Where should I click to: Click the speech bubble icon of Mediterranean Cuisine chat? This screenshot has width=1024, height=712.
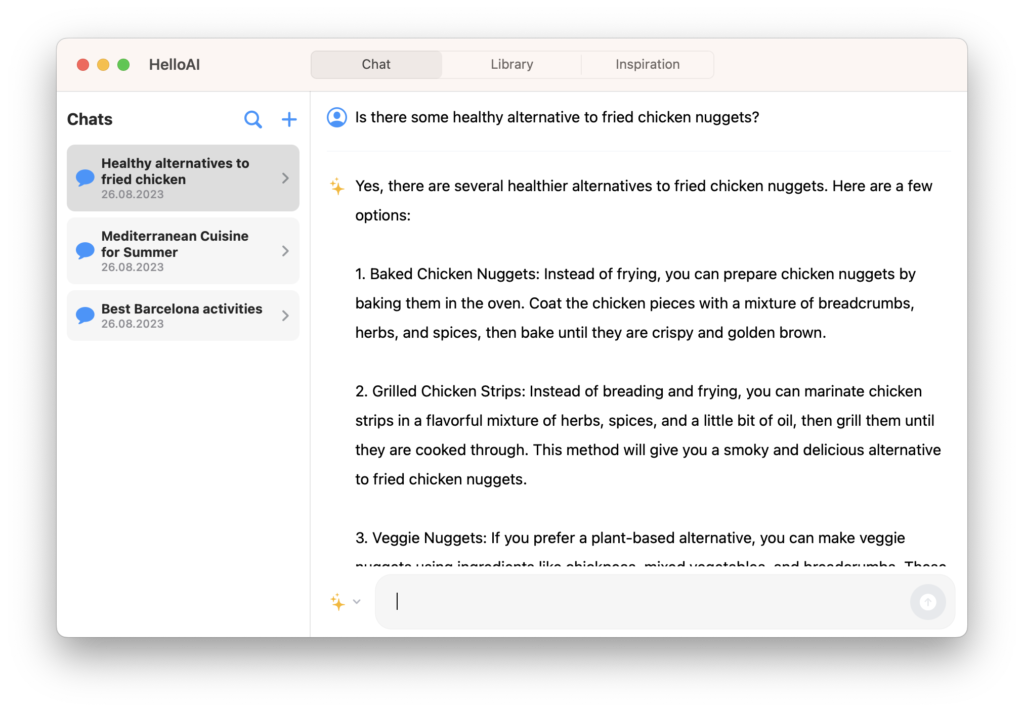(85, 250)
